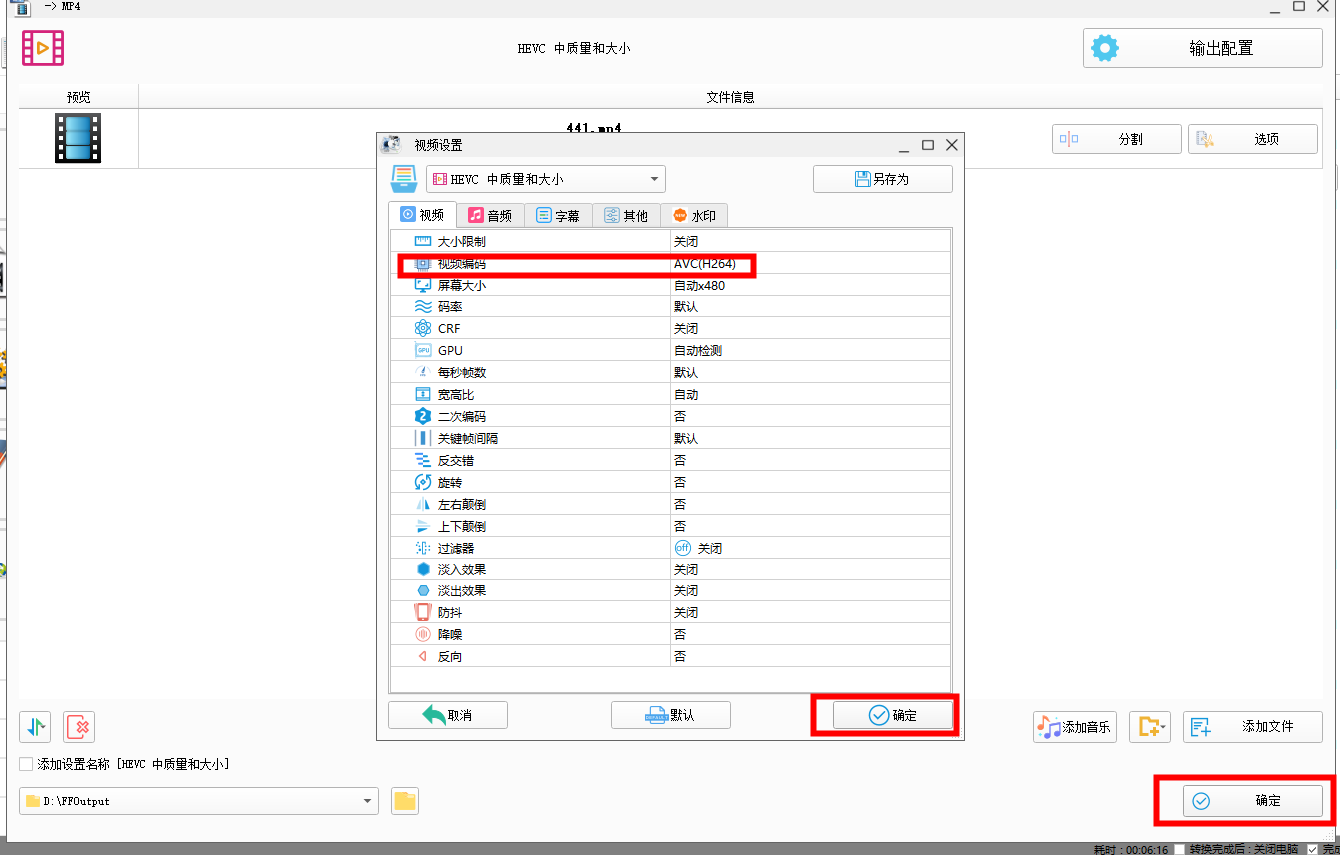1340x855 pixels.
Task: Click the 添加音乐 button
Action: coord(1075,727)
